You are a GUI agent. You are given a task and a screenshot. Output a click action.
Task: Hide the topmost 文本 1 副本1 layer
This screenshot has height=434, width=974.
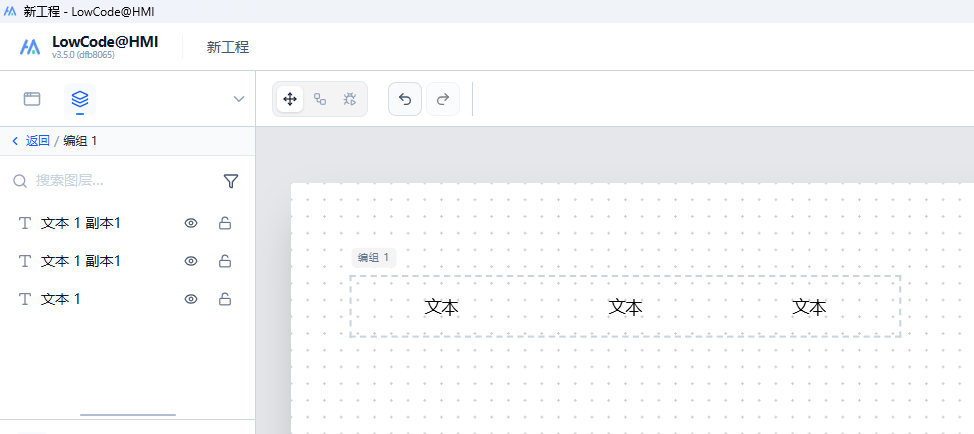point(191,224)
